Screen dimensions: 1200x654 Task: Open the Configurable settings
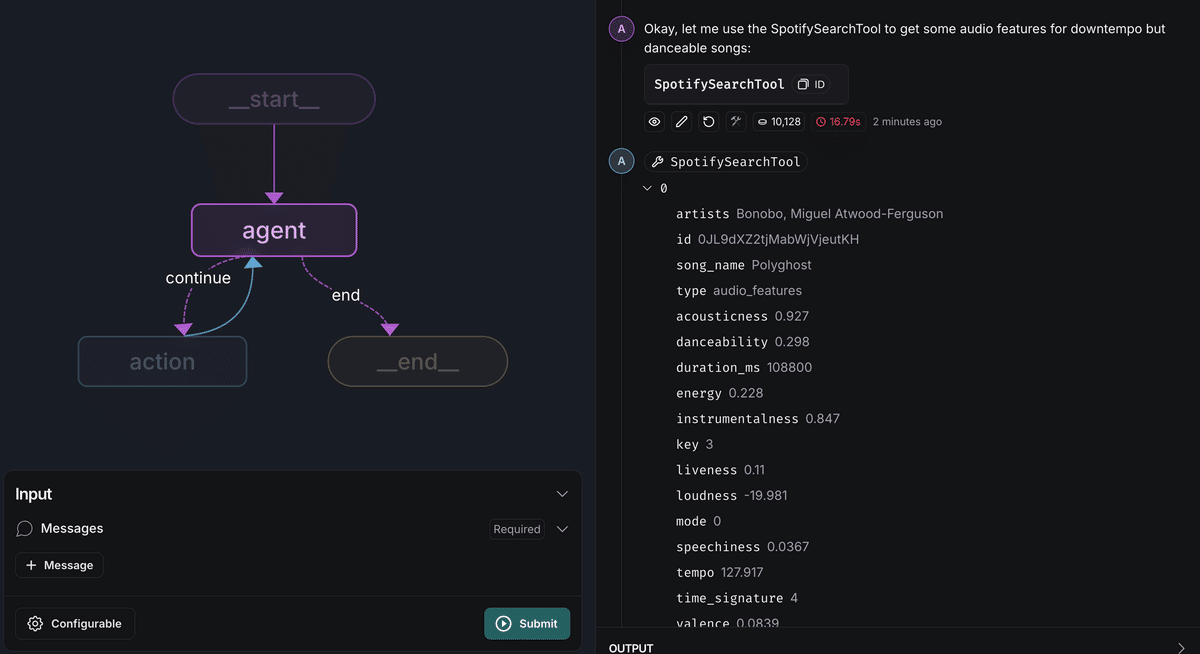[75, 624]
